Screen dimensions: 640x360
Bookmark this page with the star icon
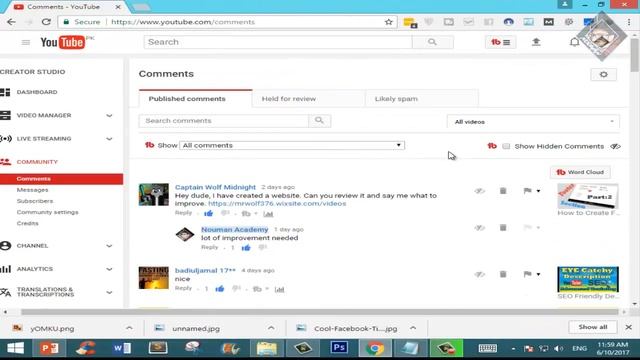[x=389, y=22]
